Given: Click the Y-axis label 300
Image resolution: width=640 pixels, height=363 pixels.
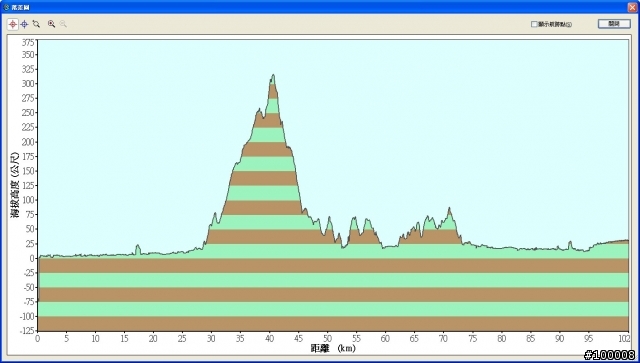Looking at the screenshot, I should tap(28, 84).
